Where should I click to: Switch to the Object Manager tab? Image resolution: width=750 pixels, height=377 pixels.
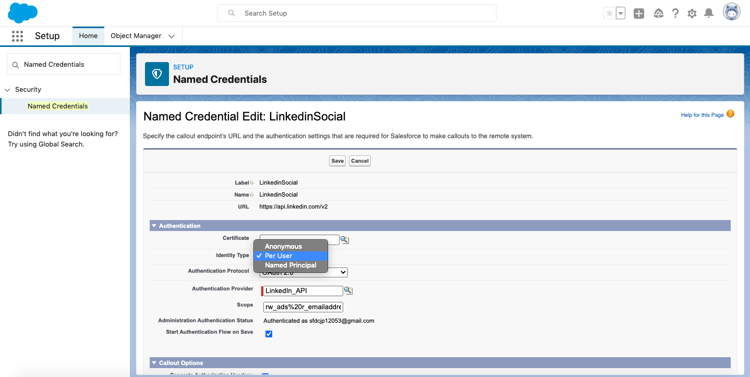click(x=136, y=36)
